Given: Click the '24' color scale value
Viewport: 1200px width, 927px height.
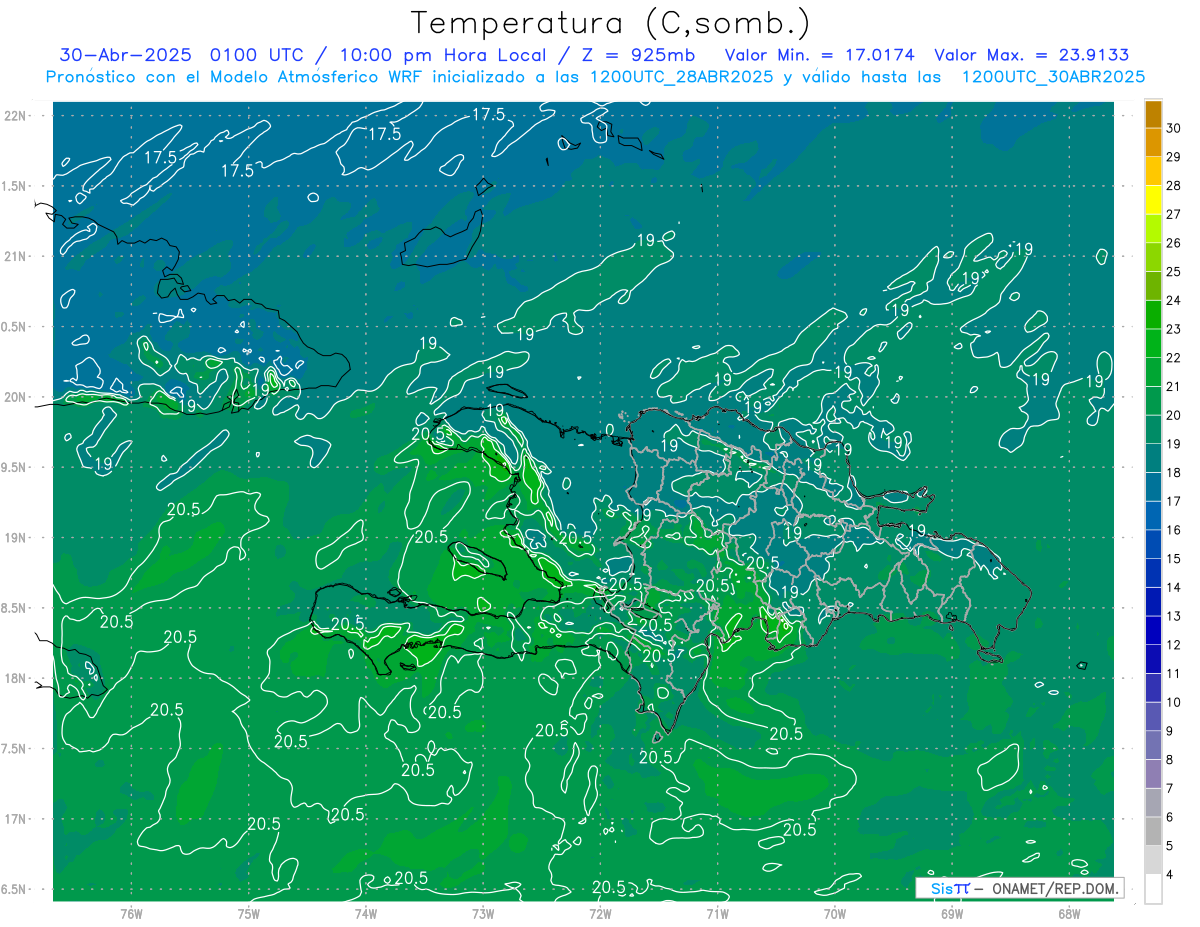Looking at the screenshot, I should [1175, 300].
